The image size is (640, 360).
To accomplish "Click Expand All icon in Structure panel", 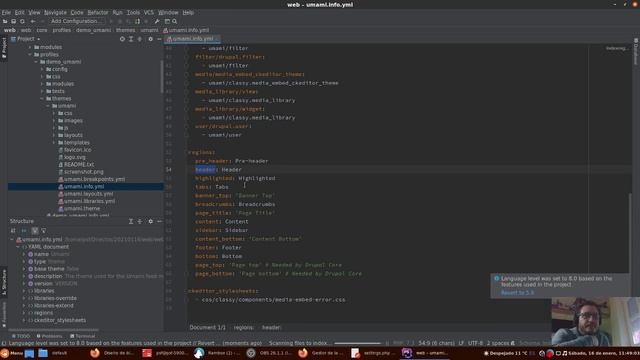I will coord(131,221).
